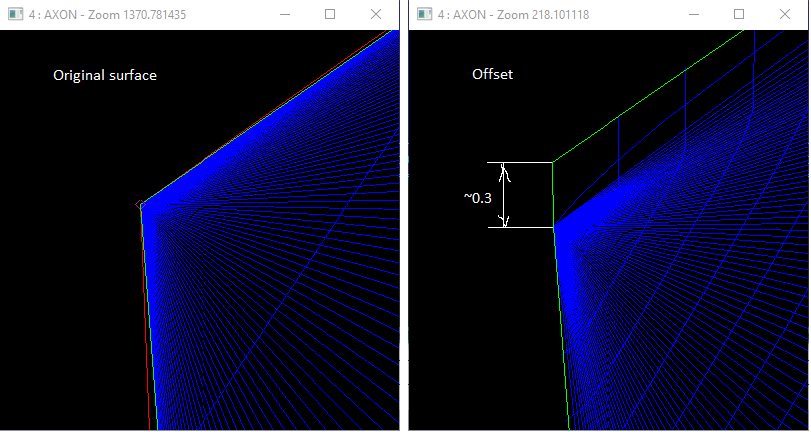Screen dimensions: 811x432
Task: Minimize the AXON Zoom 218.101118 window
Action: 694,15
